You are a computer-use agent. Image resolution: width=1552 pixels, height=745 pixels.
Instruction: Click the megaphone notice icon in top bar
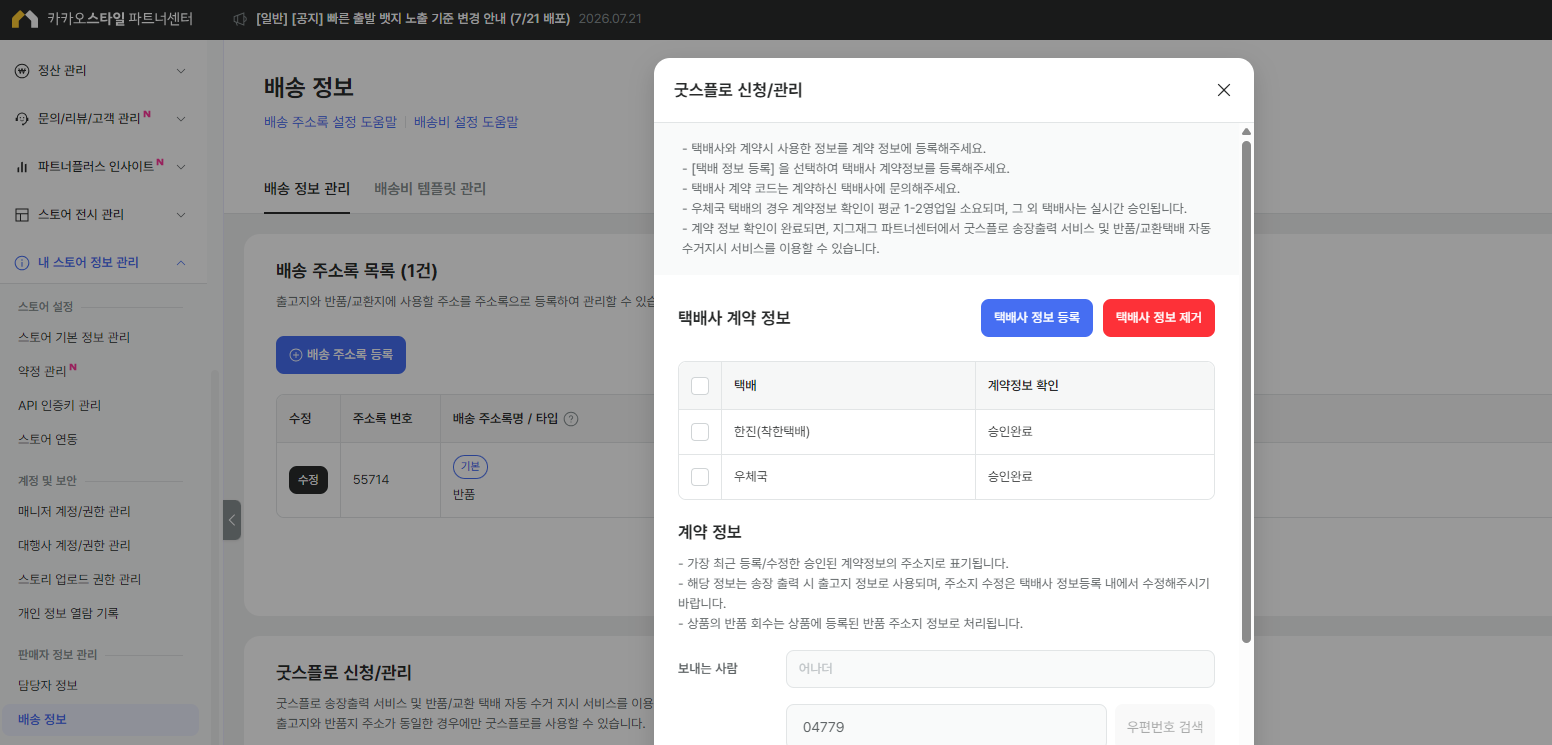click(x=240, y=19)
